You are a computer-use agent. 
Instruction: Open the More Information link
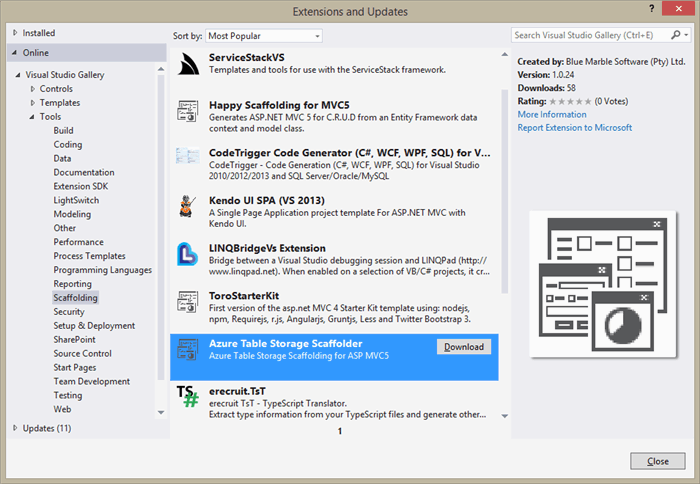coord(552,114)
